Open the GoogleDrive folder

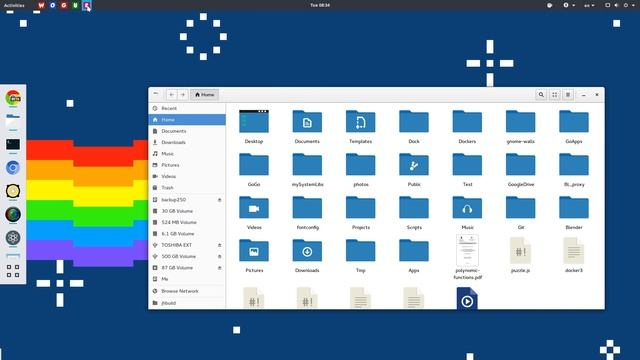520,169
